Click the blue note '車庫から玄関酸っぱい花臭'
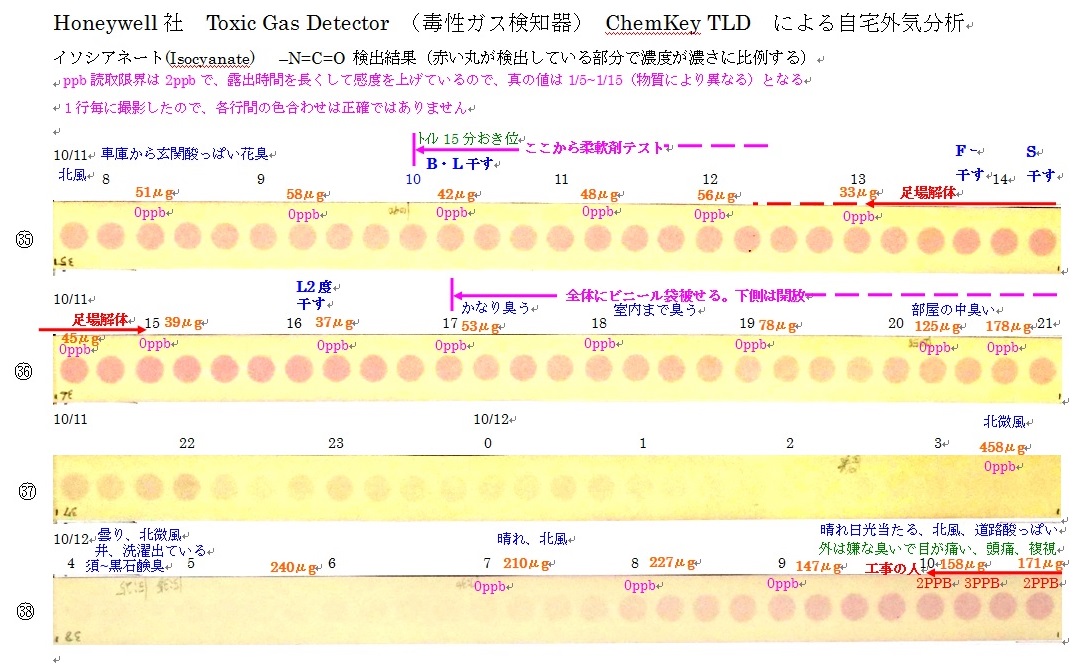 pos(184,153)
